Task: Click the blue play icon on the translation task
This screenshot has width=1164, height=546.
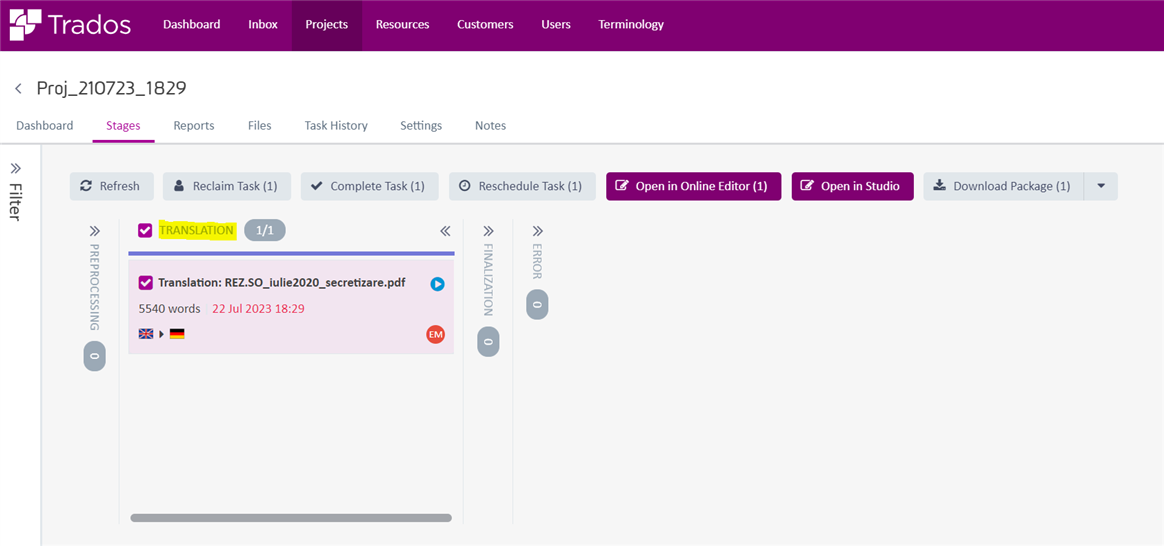Action: [437, 283]
